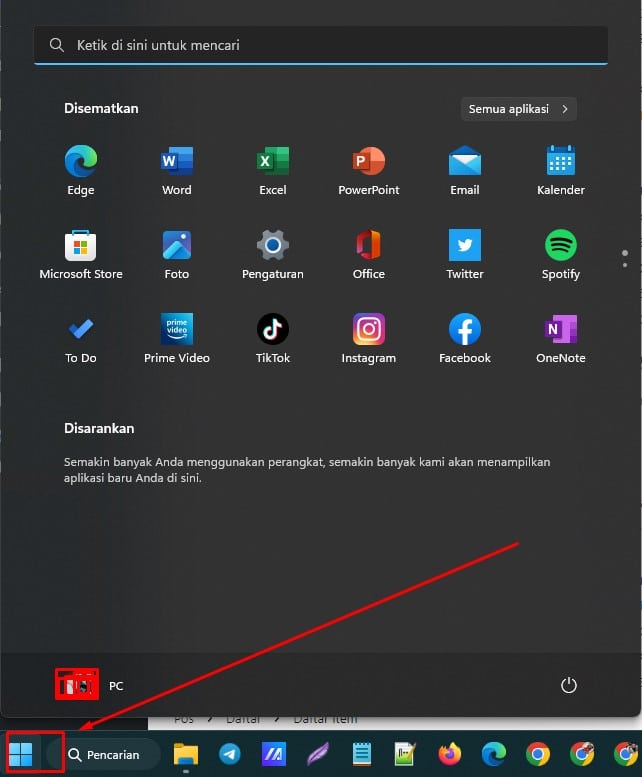642x777 pixels.
Task: Launch Instagram
Action: tap(369, 338)
